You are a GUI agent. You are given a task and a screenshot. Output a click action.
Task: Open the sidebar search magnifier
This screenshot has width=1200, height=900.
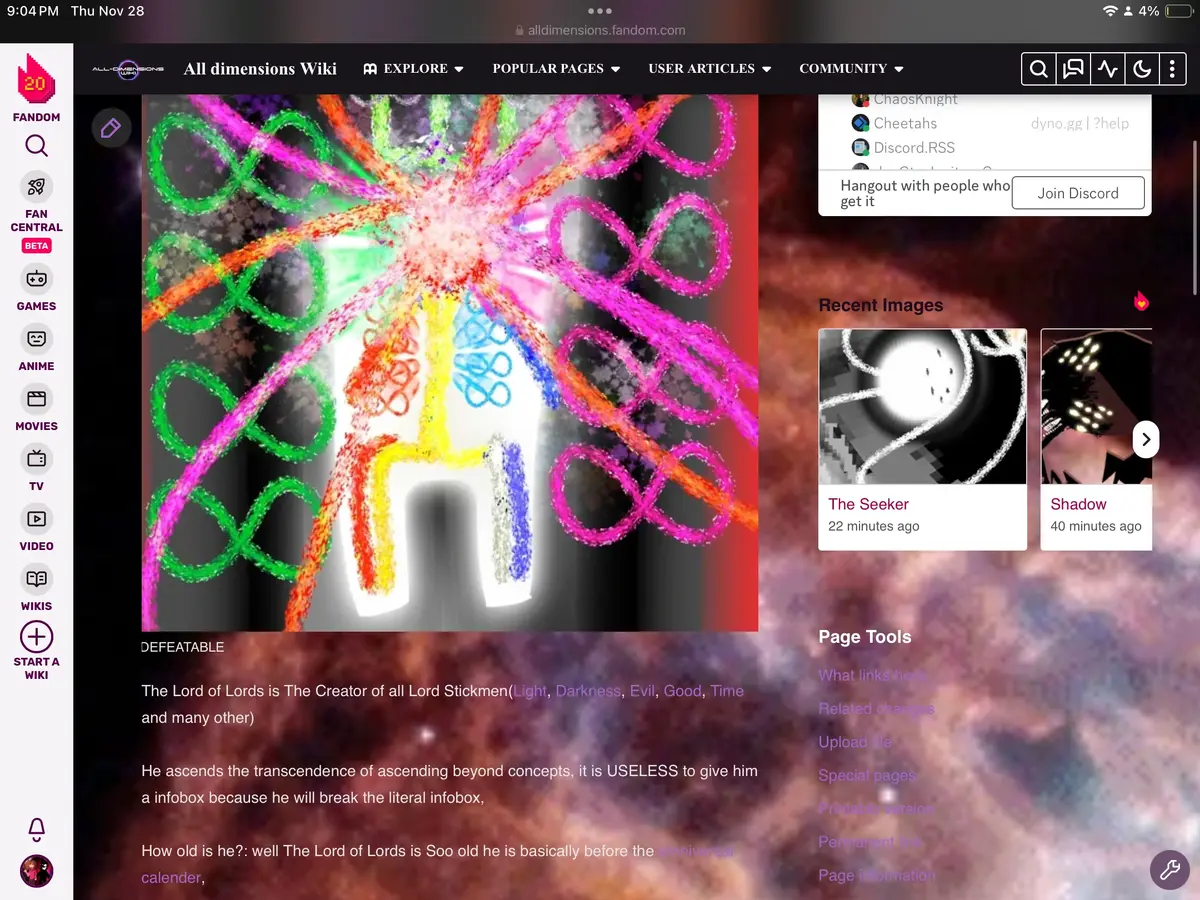(x=36, y=147)
